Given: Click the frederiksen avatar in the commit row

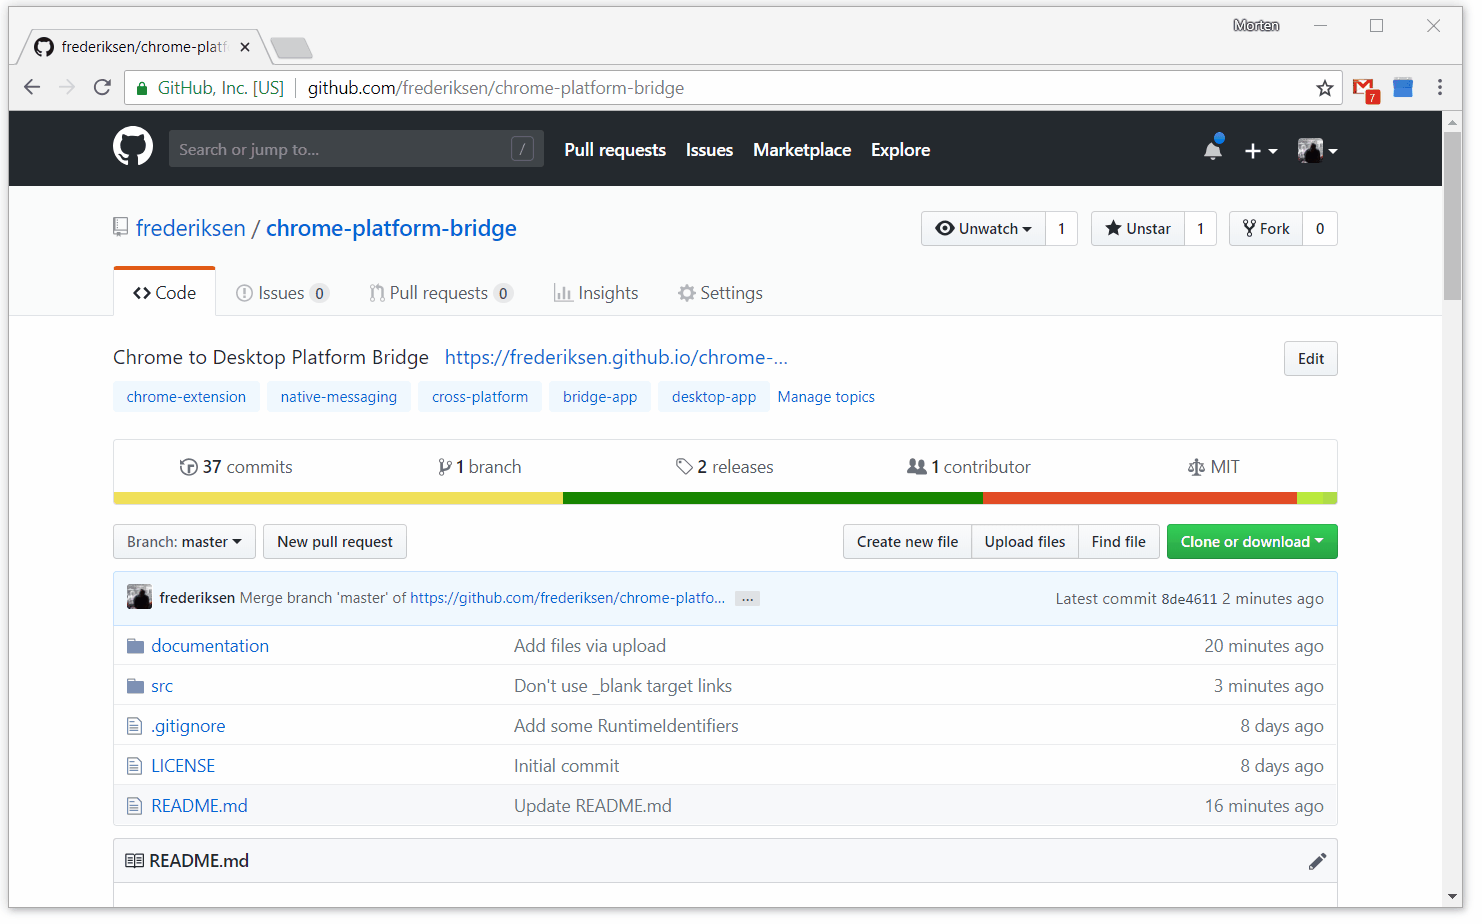Looking at the screenshot, I should (x=140, y=597).
